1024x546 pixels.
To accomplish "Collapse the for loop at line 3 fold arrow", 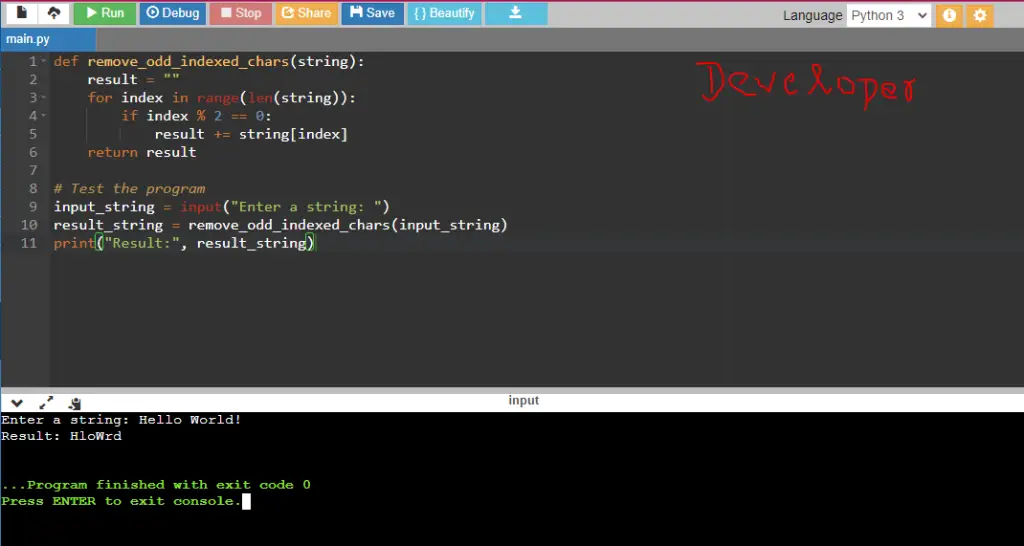I will pos(44,98).
